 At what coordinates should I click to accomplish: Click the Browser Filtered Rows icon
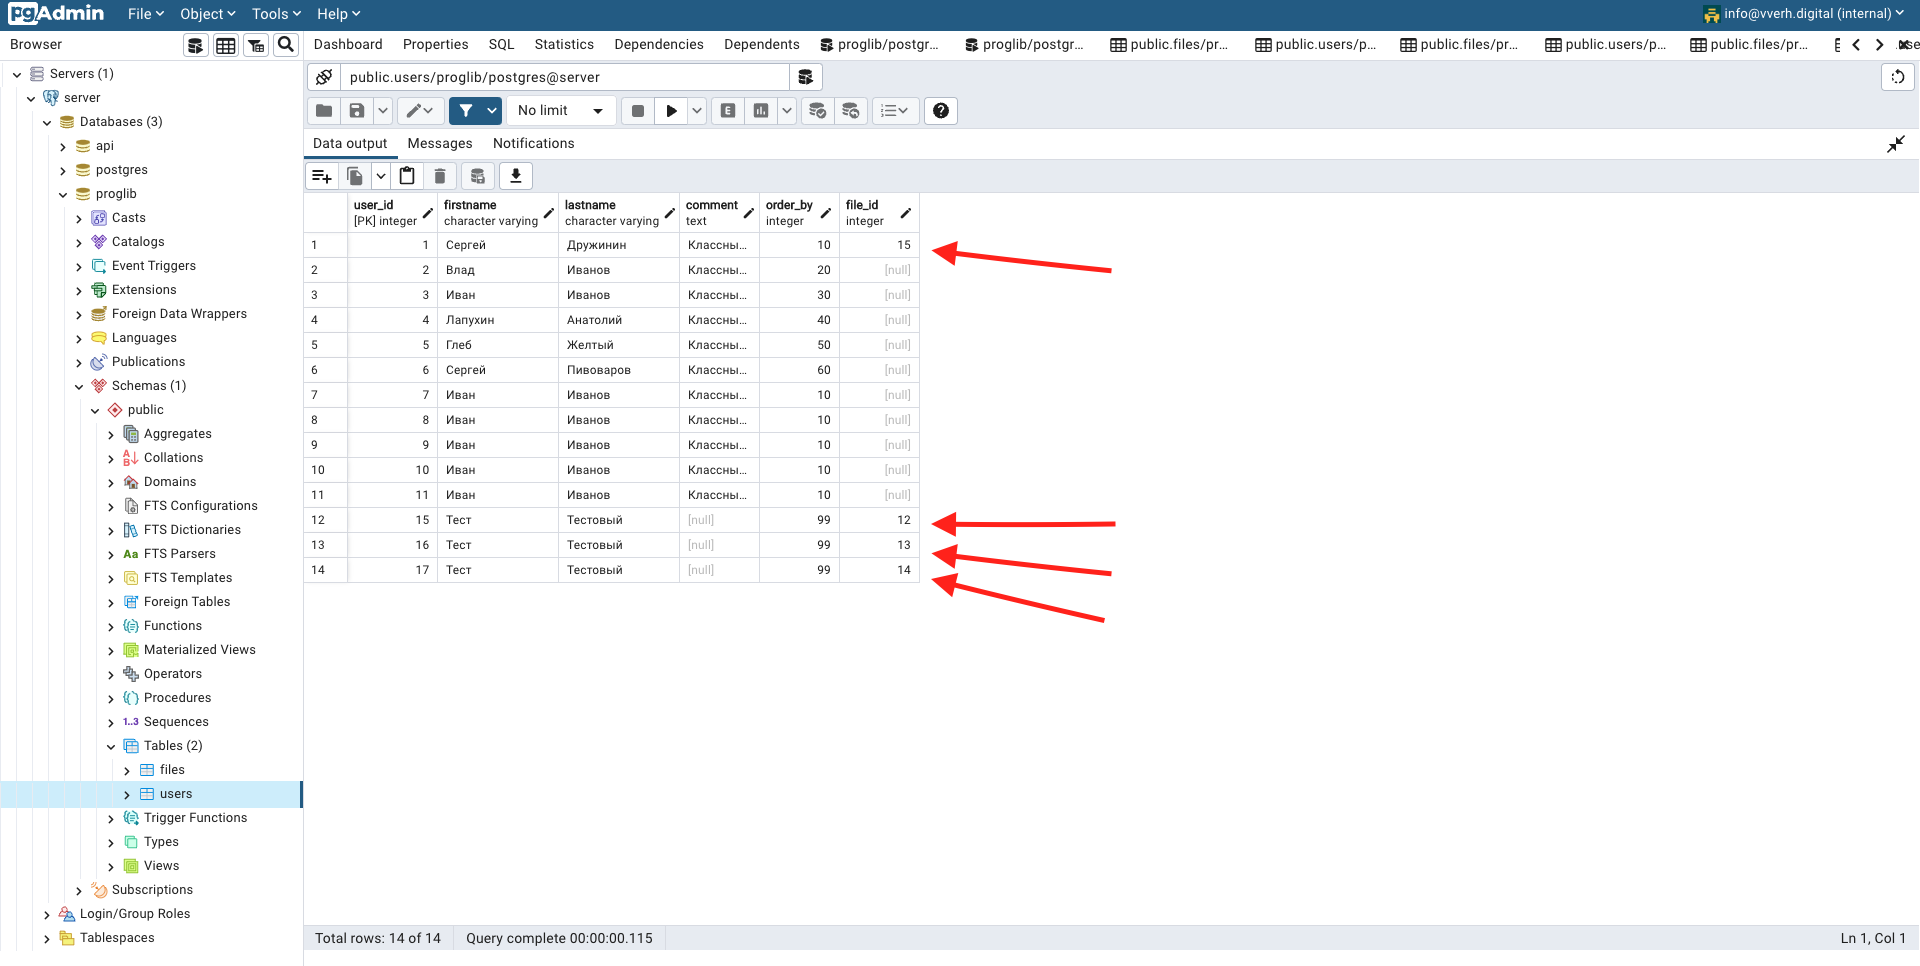(x=256, y=45)
